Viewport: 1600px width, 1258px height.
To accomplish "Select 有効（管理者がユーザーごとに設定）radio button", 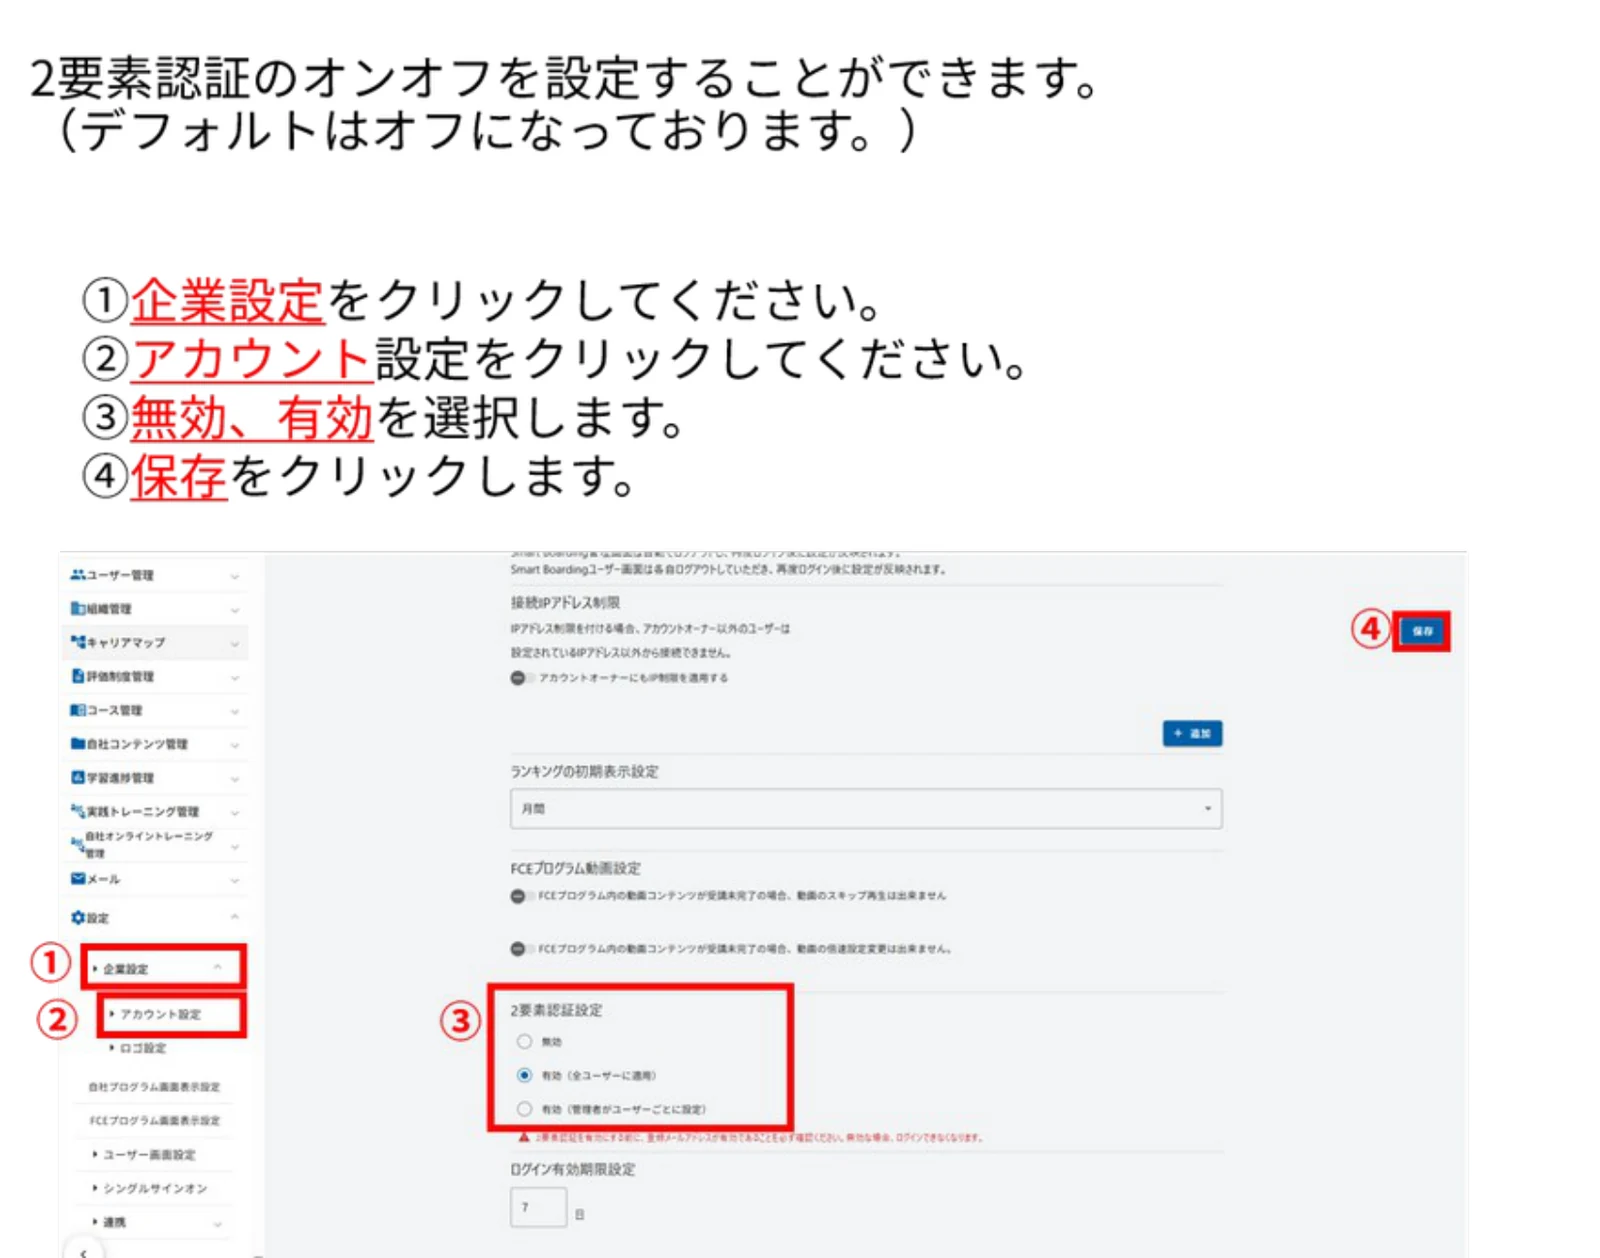I will [524, 1109].
